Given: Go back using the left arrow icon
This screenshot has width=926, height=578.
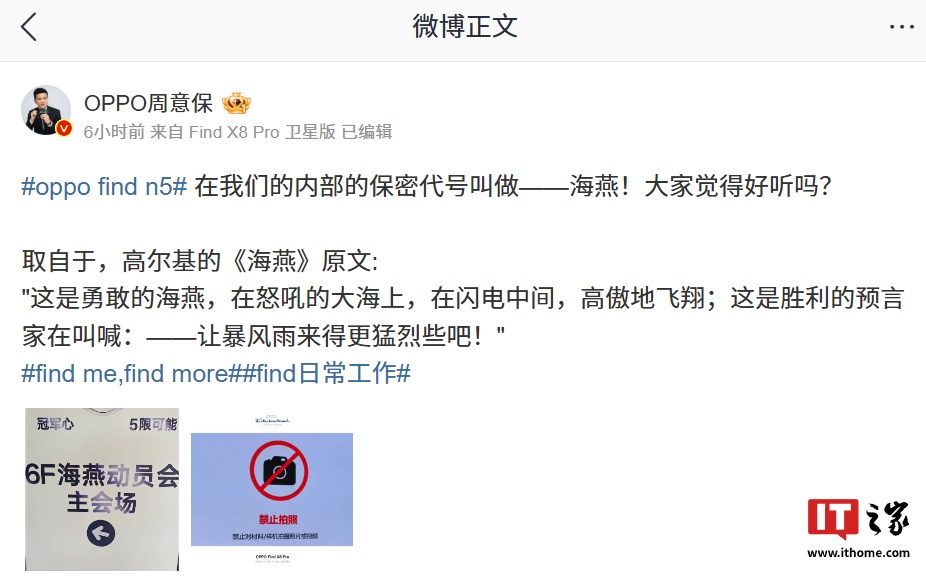Looking at the screenshot, I should [29, 27].
